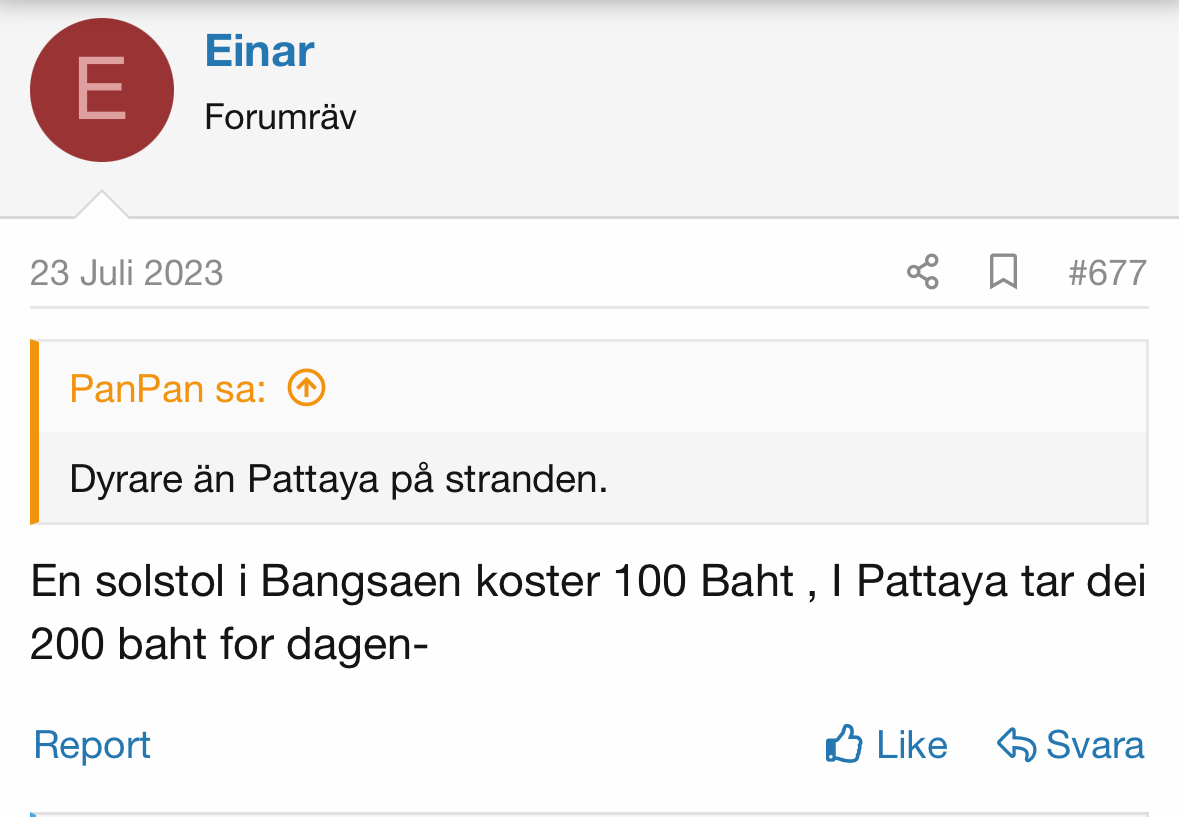Click the Svara reply arrow icon
This screenshot has height=817, width=1179.
coord(1016,745)
